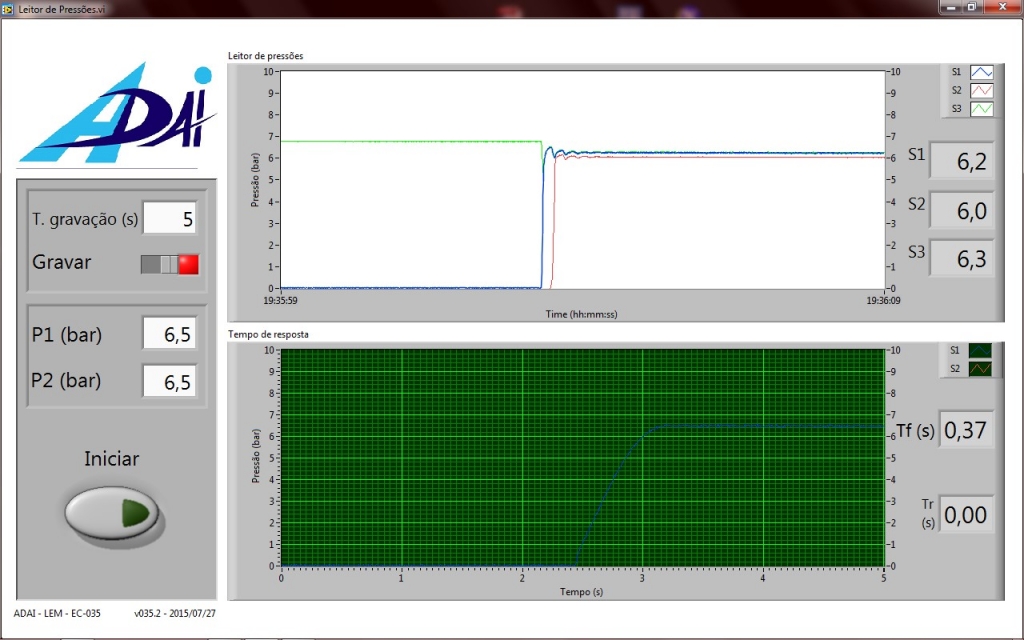
Task: Click the 19:35:59 start time axis label
Action: (281, 299)
